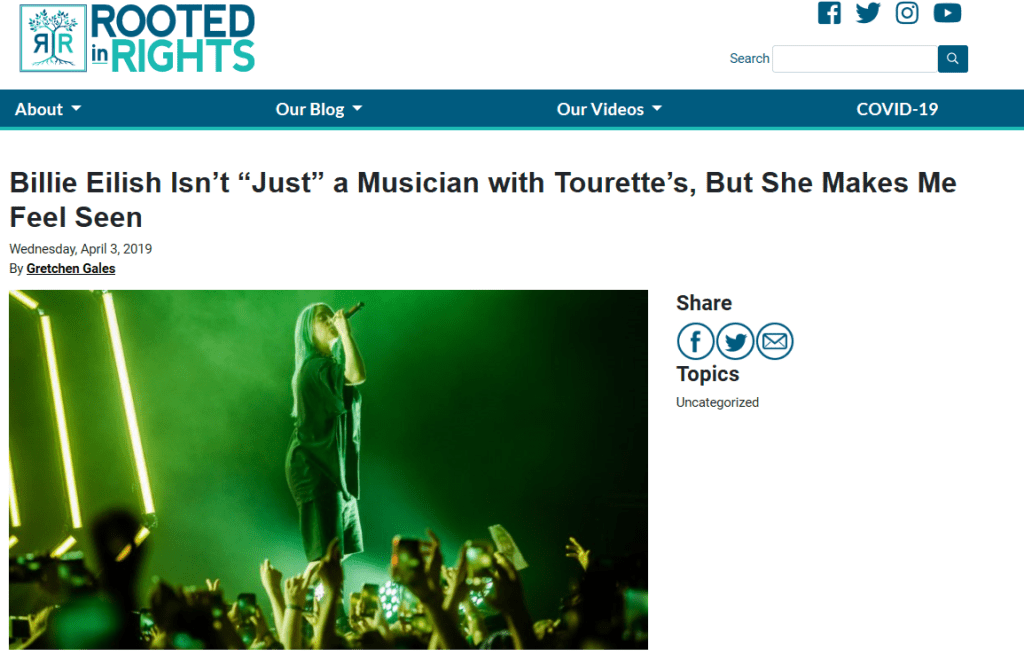This screenshot has height=671, width=1024.
Task: Click into the Search text field
Action: pos(855,59)
